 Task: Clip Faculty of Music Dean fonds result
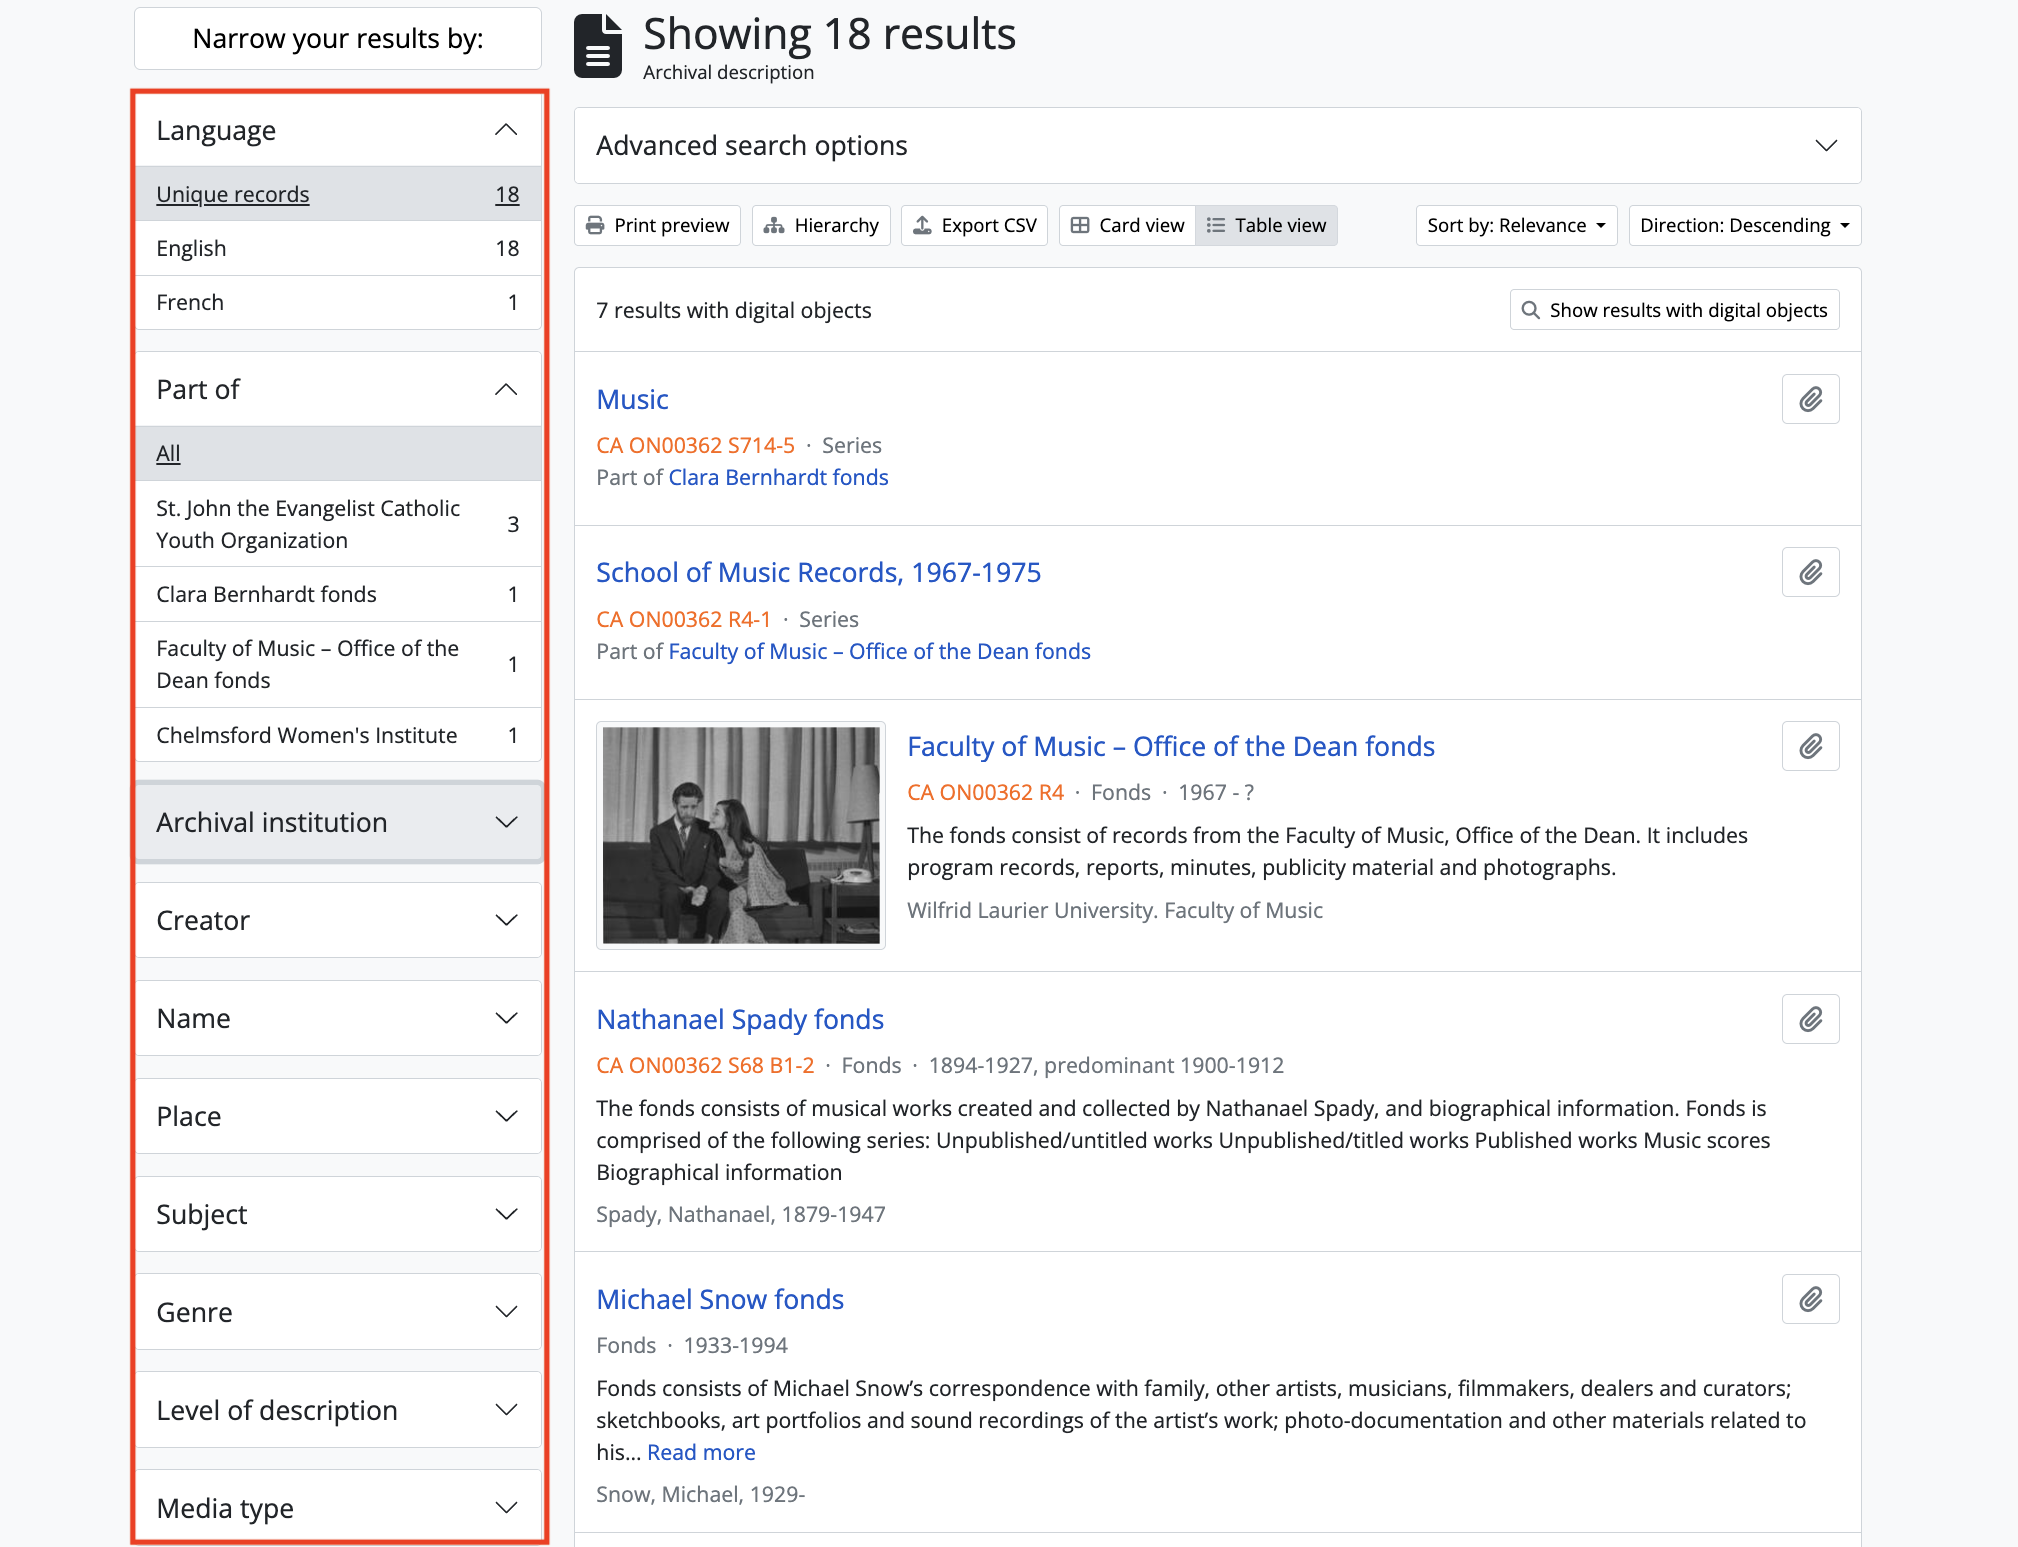click(x=1810, y=747)
